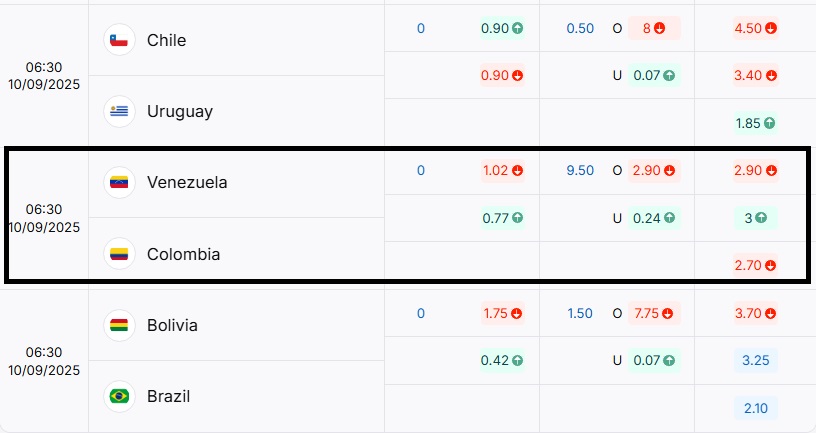
Task: Choose the draw odds 3.25 for Bolivia-Brazil
Action: point(755,361)
